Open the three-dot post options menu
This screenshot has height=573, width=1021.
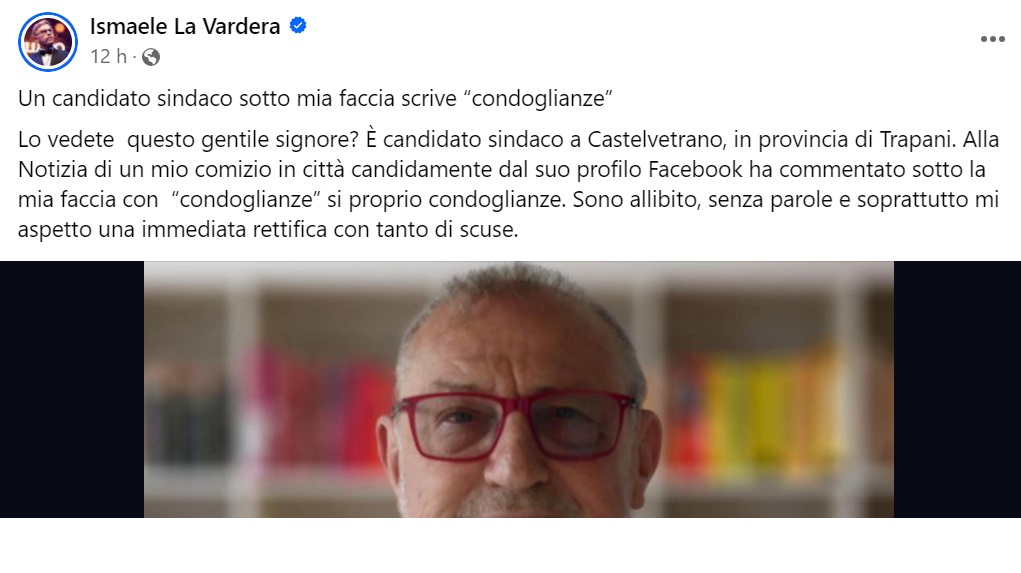992,40
